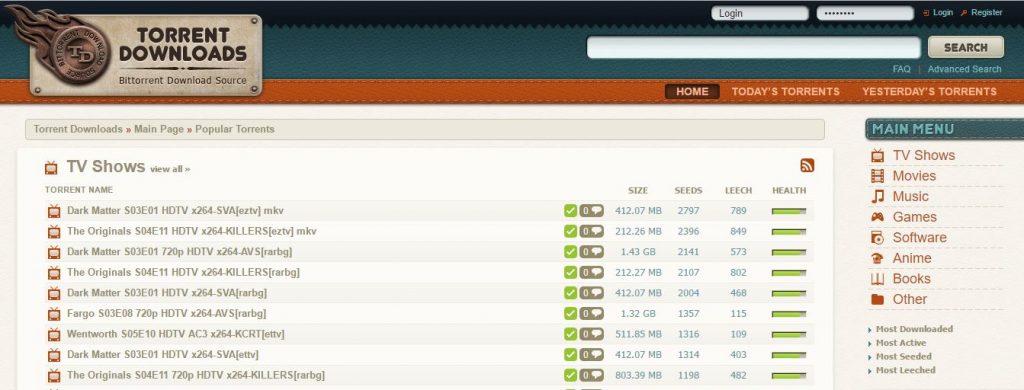1024x390 pixels.
Task: Click health bar of Fargo S03E08 row
Action: click(789, 314)
